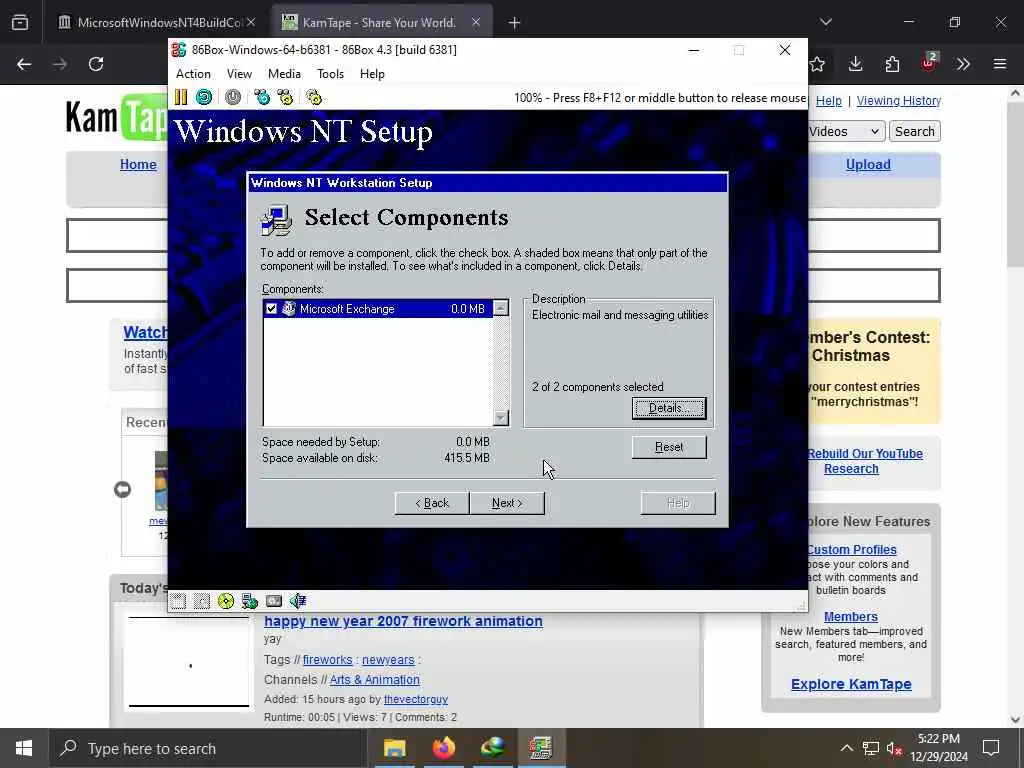Click the network status icon in 86Box
Viewport: 1024px width, 768px height.
tap(249, 601)
